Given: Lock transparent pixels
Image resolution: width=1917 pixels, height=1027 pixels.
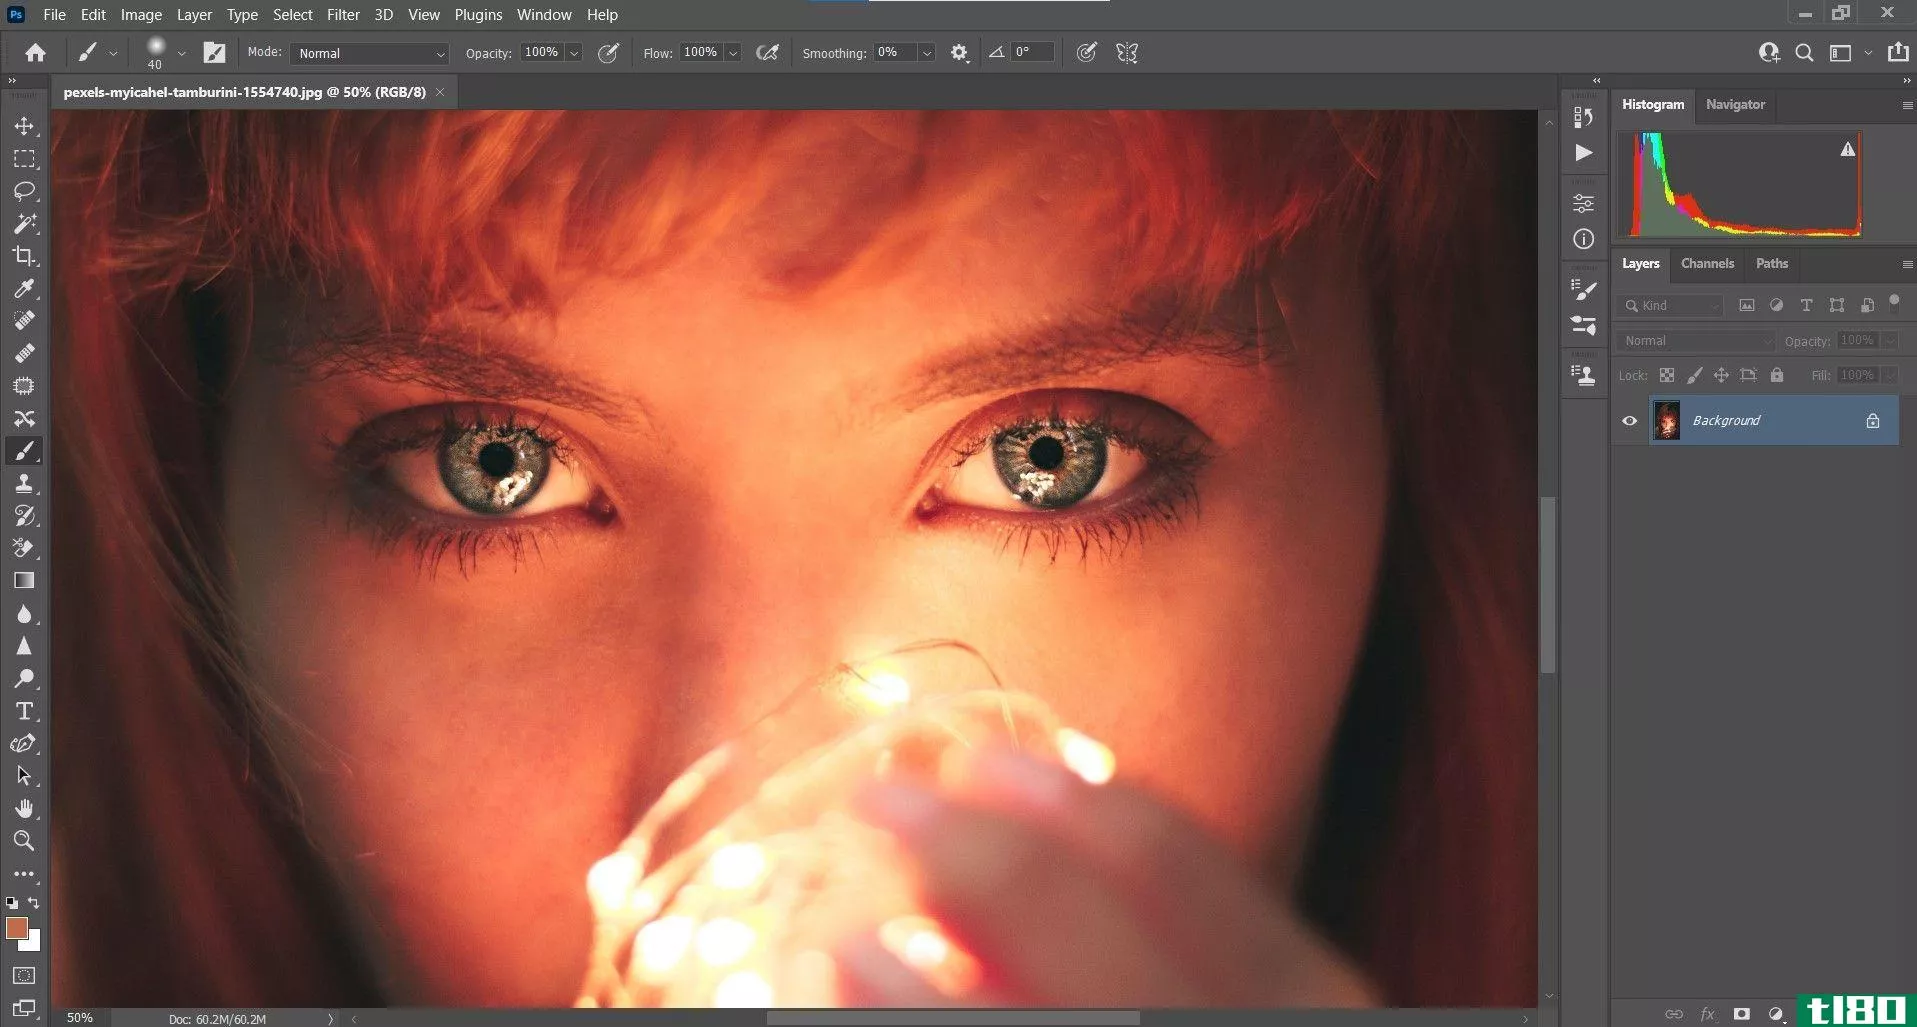Looking at the screenshot, I should 1667,375.
